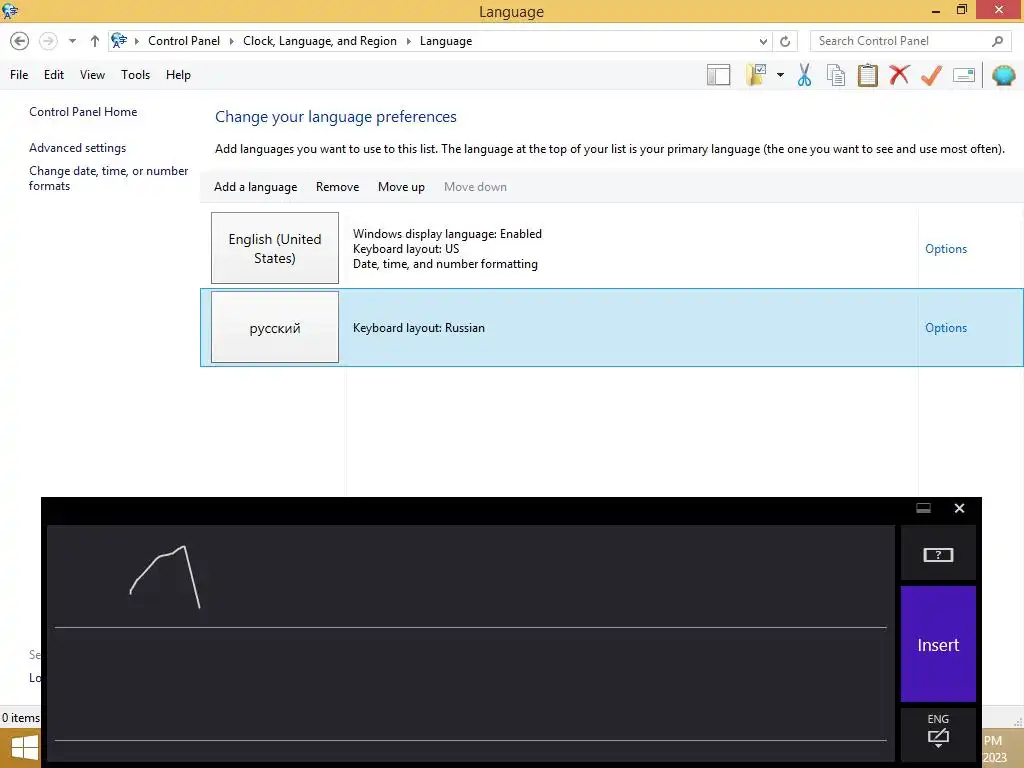Expand arrow after Clock, Language, and Region
Image resolution: width=1024 pixels, height=768 pixels.
[x=408, y=41]
